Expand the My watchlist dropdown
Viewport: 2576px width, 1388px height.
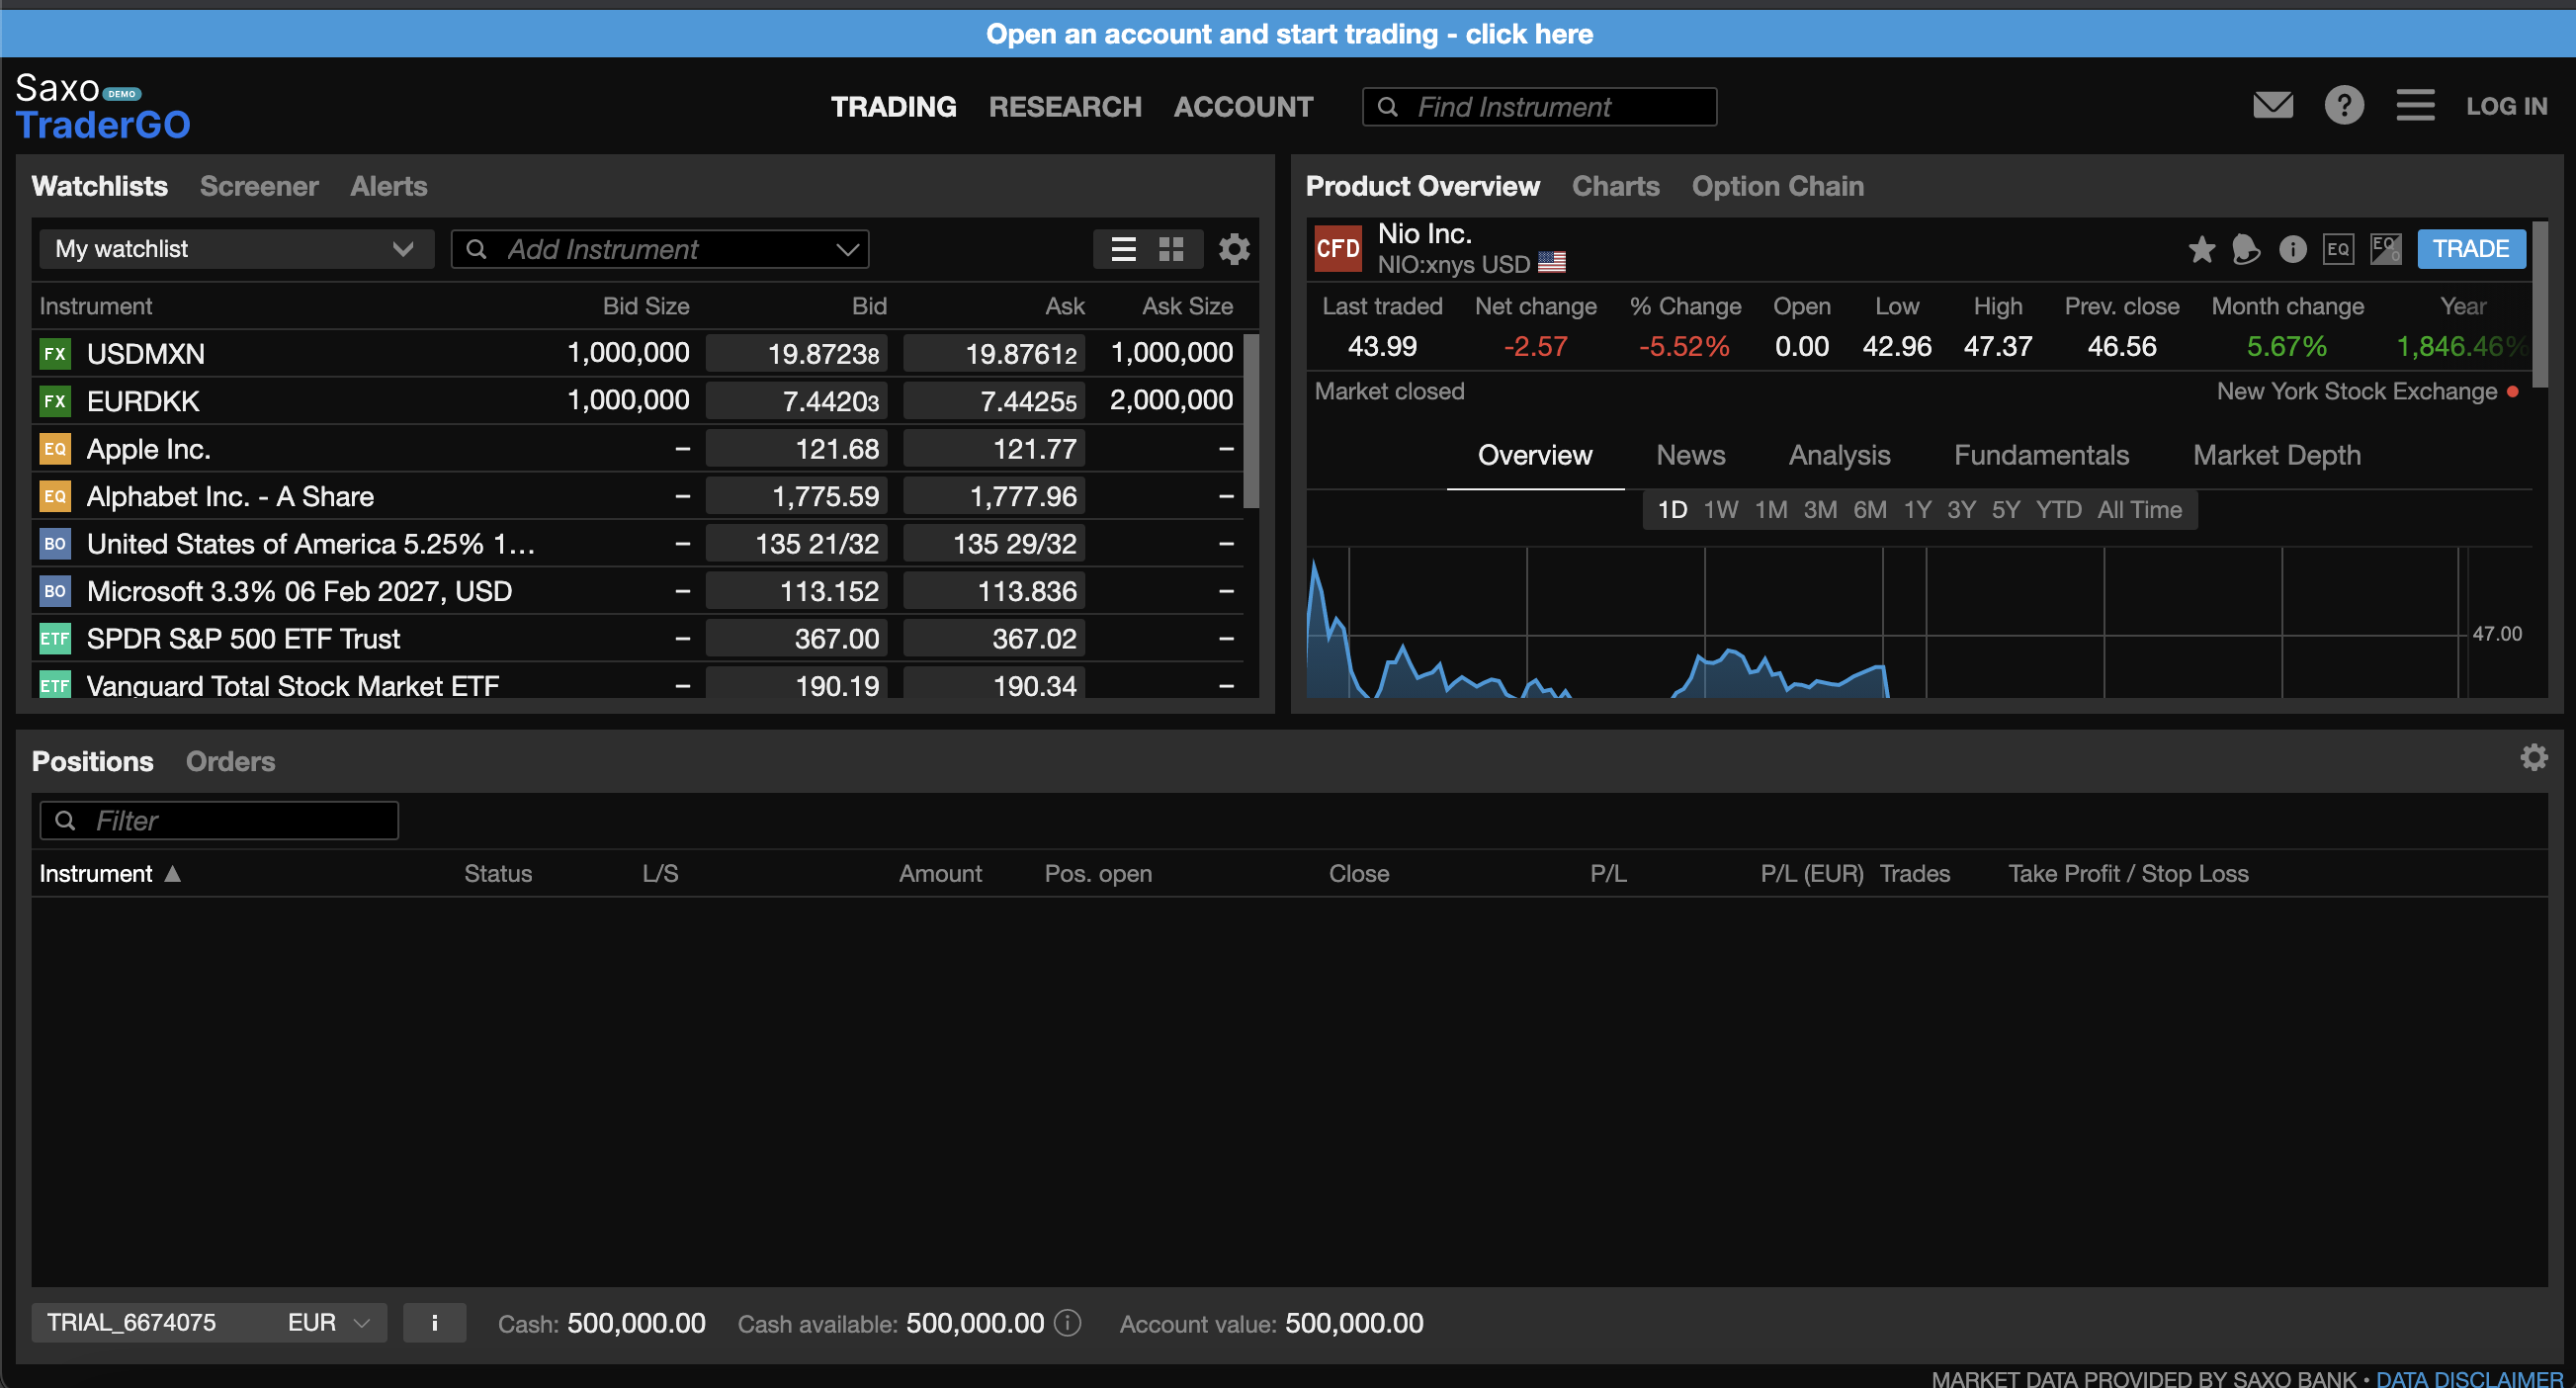[237, 249]
